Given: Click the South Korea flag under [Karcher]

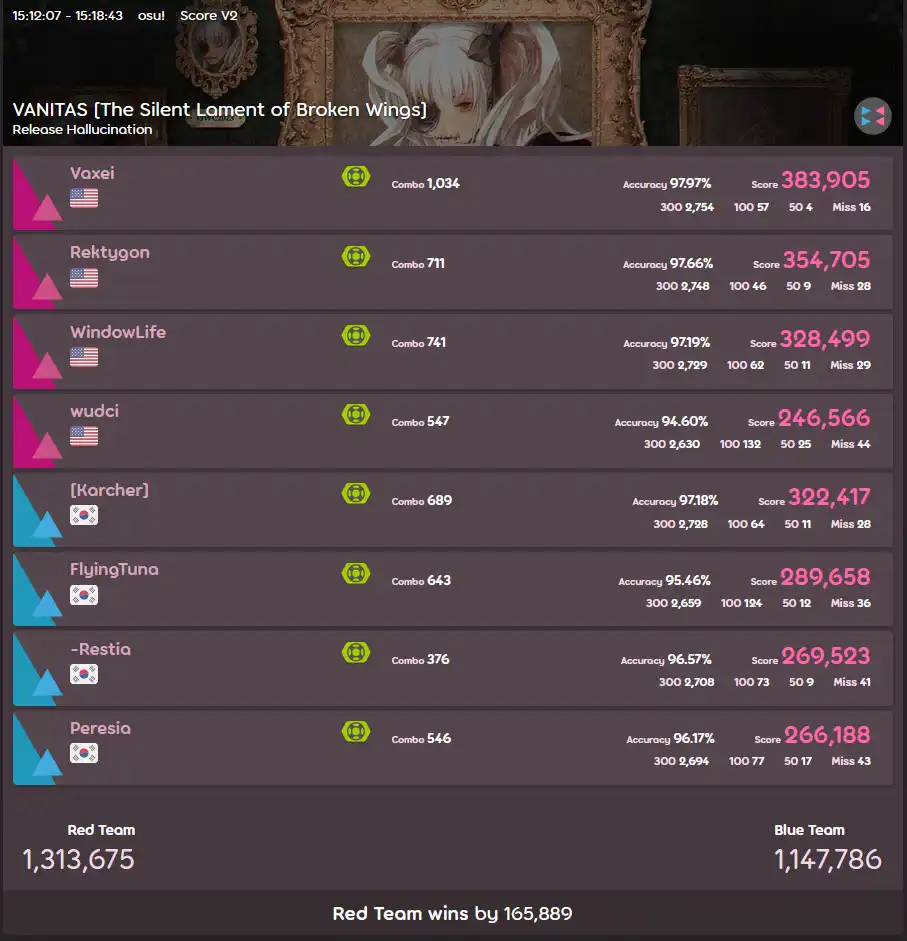Looking at the screenshot, I should 84,515.
